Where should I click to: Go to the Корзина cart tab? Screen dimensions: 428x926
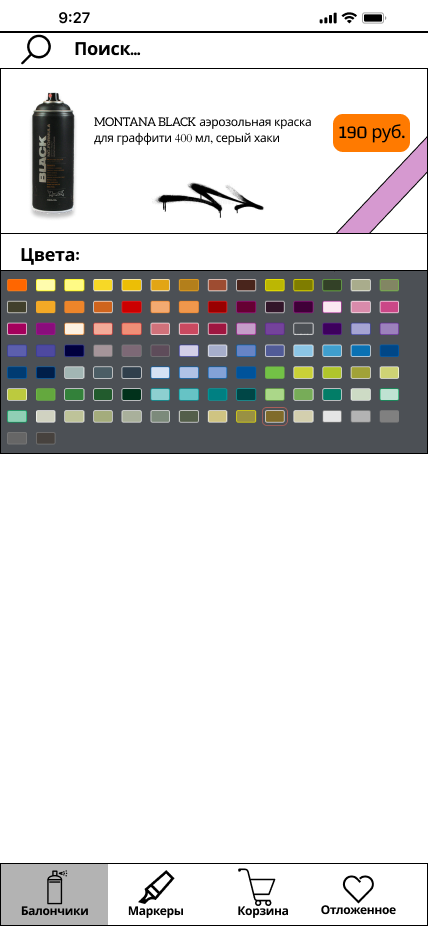(263, 894)
